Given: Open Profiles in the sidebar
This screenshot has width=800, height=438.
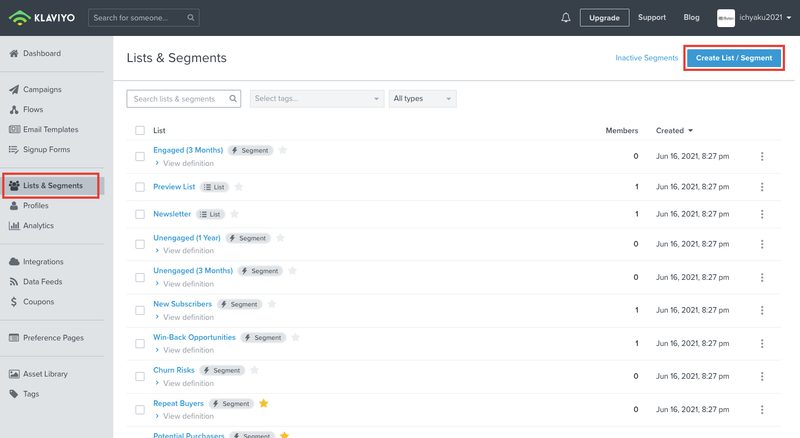Looking at the screenshot, I should 29,205.
